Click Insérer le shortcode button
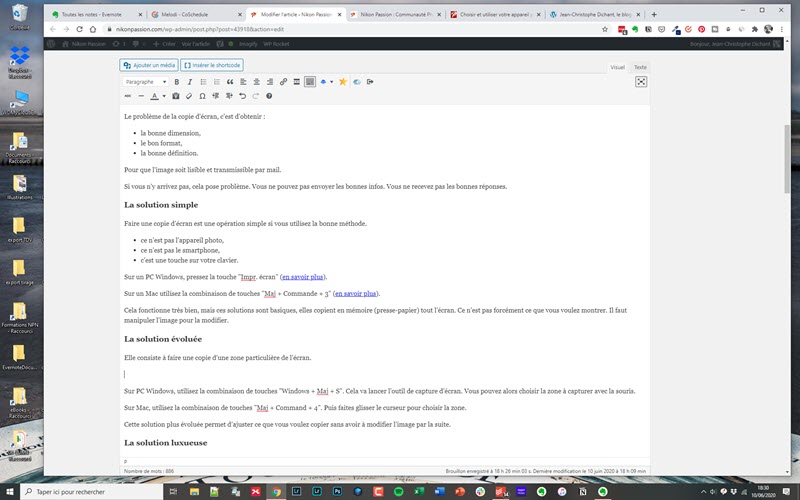The image size is (800, 500). (x=212, y=65)
